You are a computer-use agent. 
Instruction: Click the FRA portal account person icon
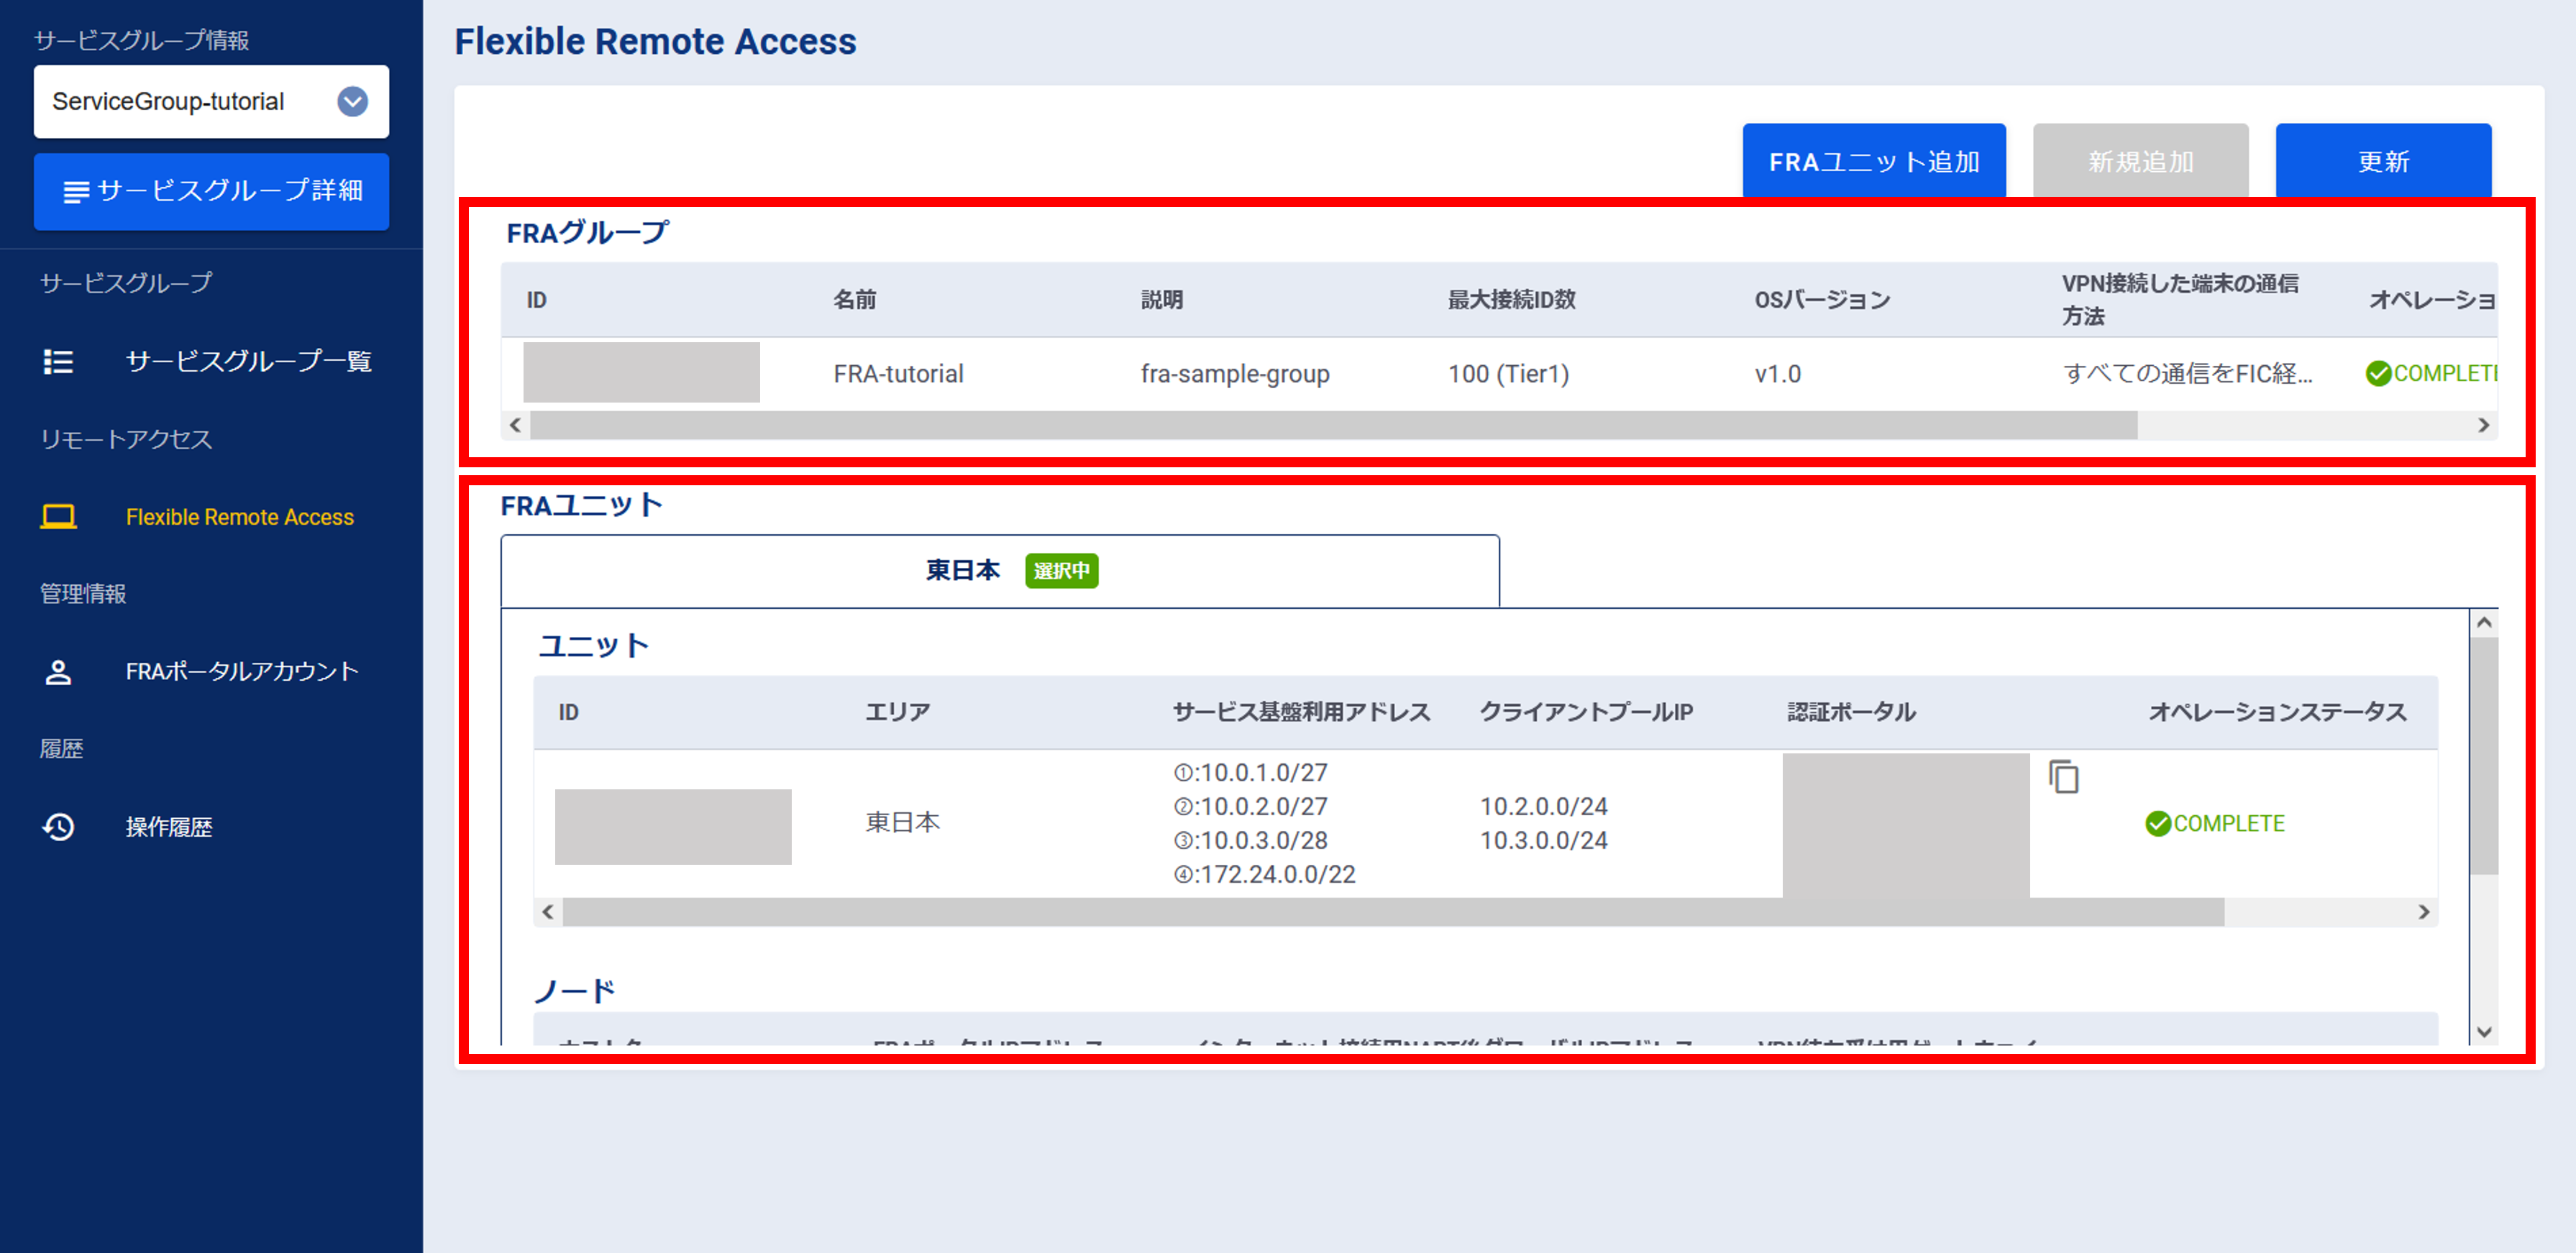tap(58, 672)
